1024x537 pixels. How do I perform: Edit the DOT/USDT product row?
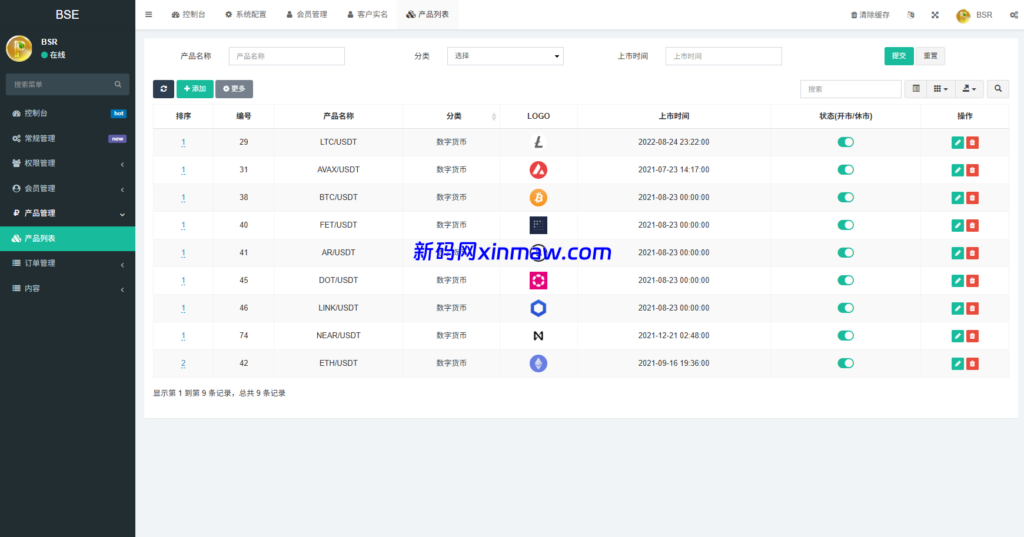(x=957, y=280)
